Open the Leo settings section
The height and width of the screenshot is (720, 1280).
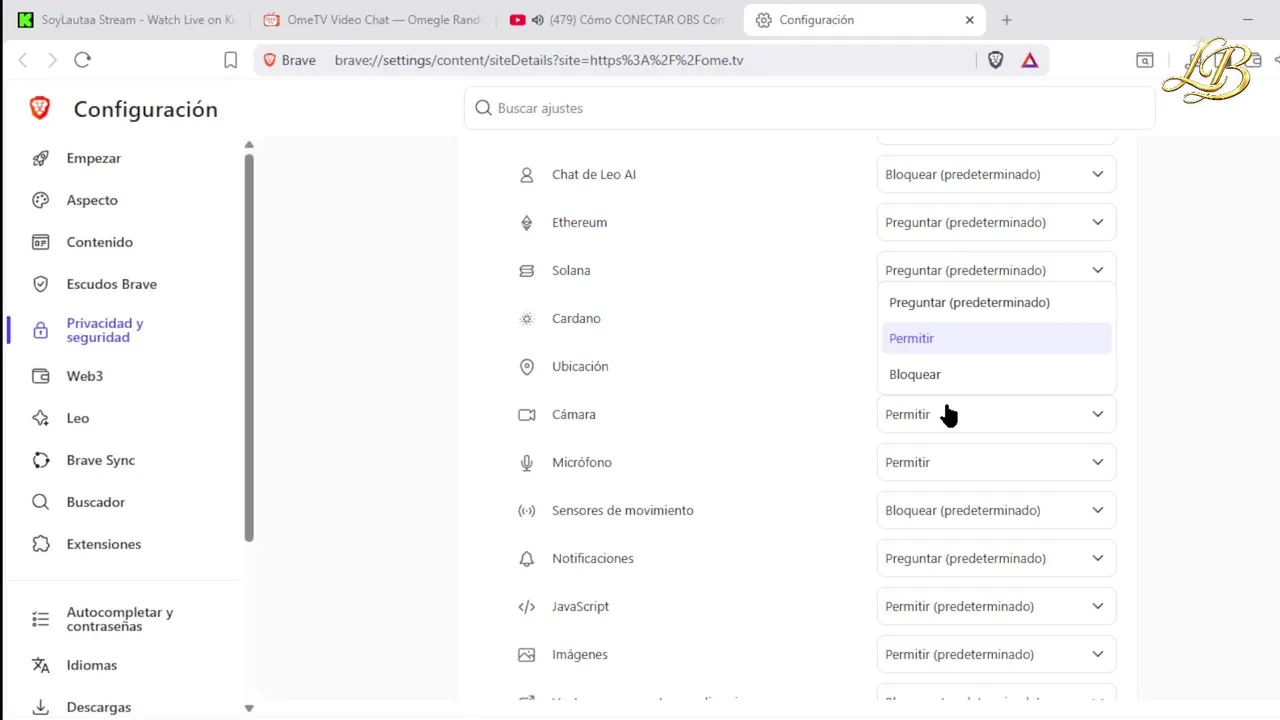[x=78, y=418]
